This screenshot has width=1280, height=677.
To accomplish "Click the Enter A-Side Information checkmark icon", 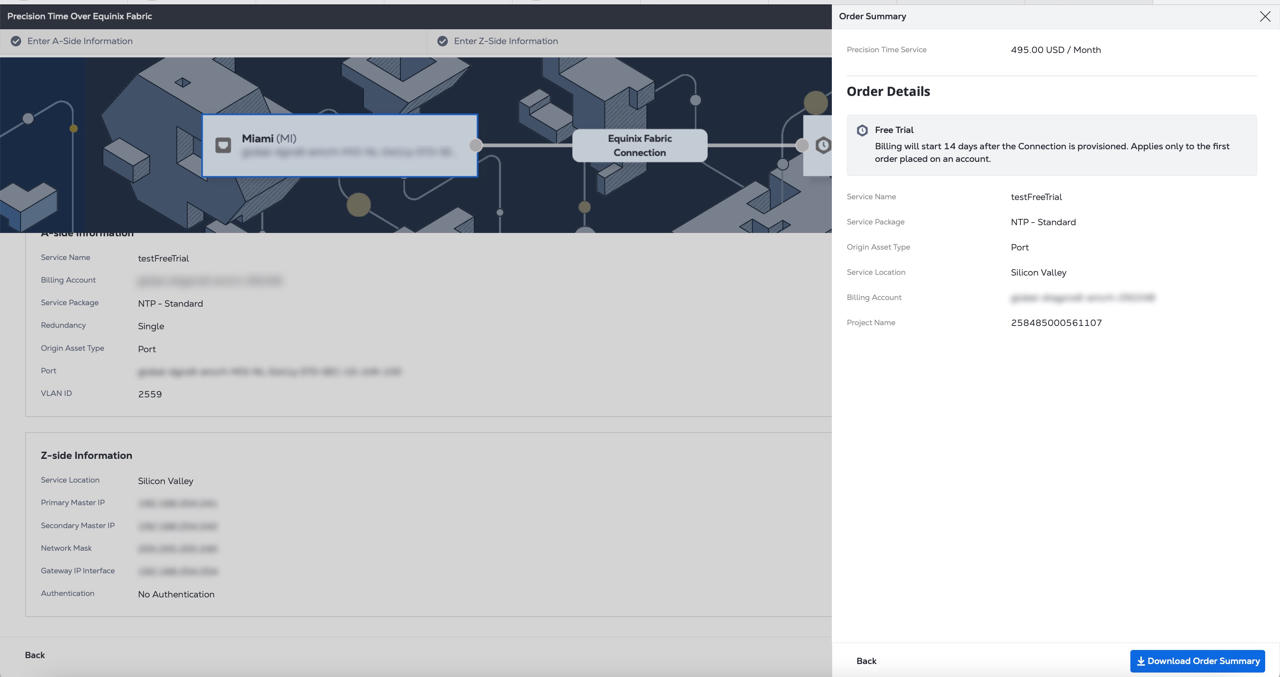I will [x=16, y=41].
